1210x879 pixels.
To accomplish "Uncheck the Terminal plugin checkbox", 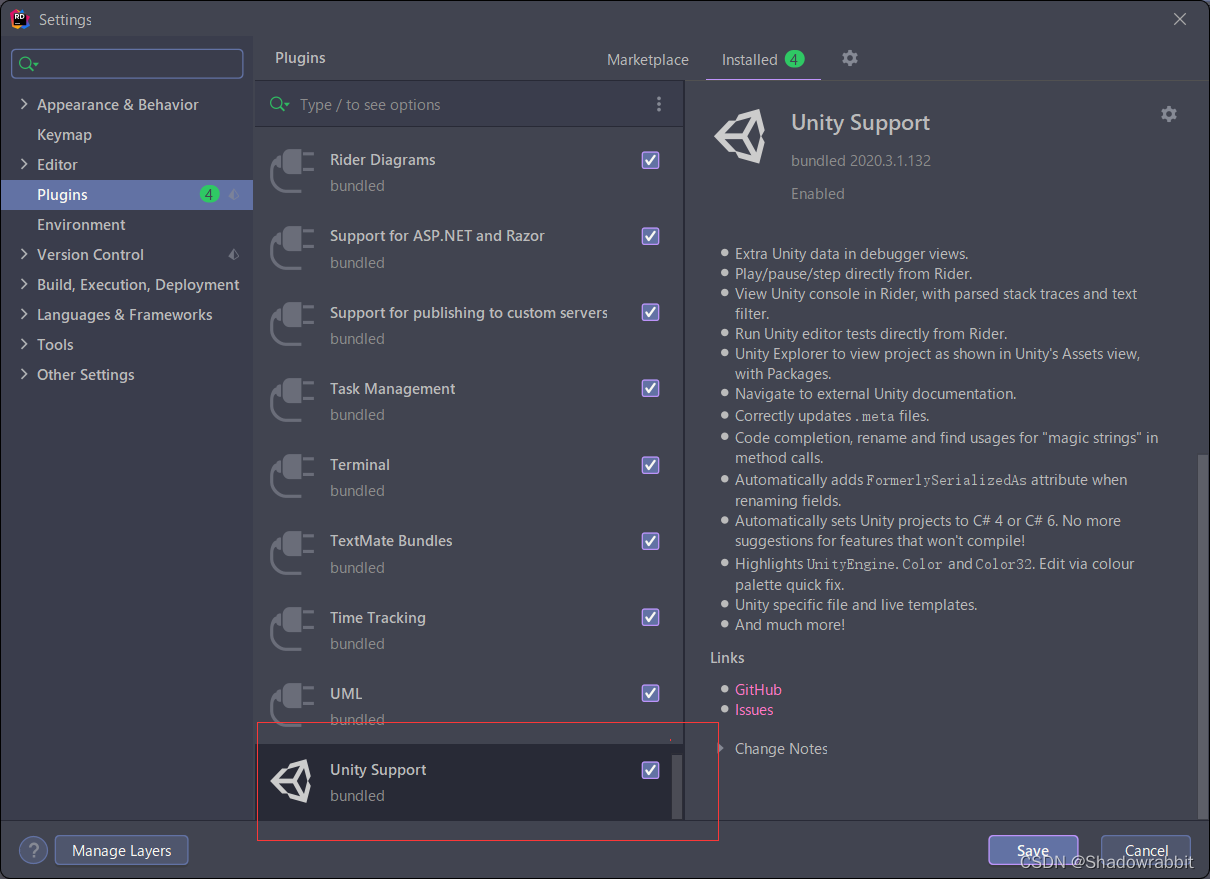I will tap(651, 465).
